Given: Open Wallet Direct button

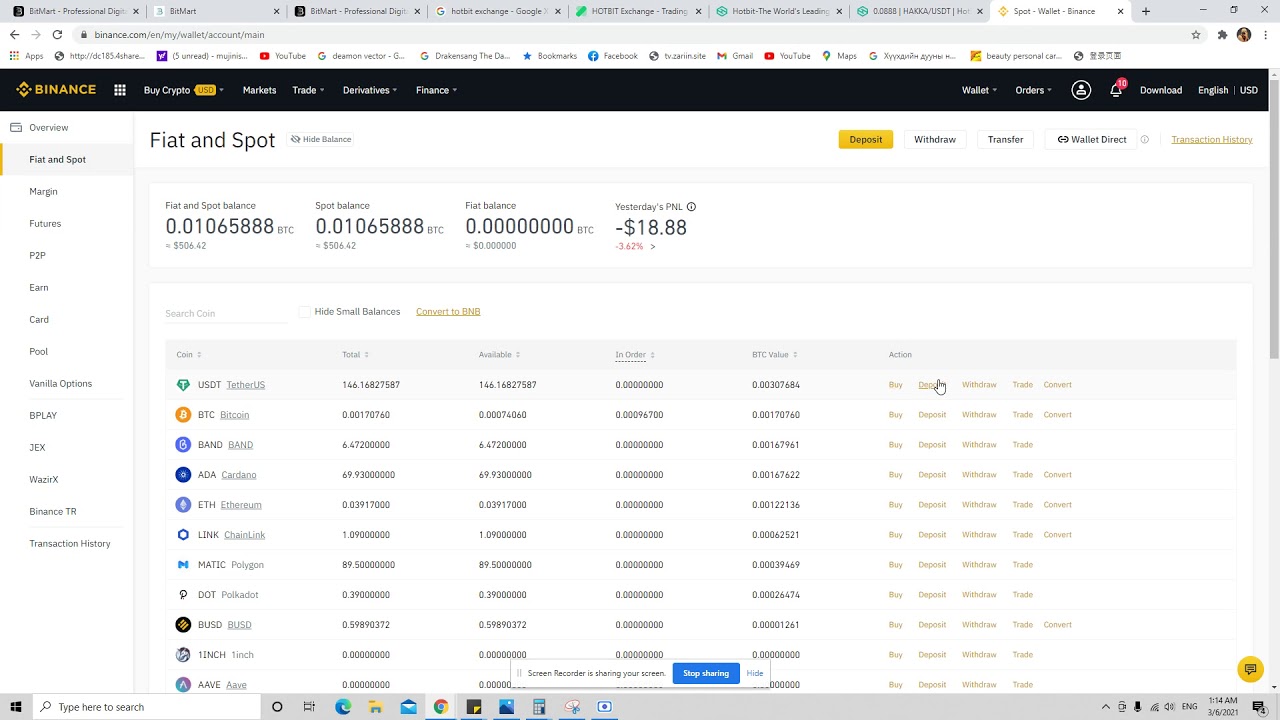Looking at the screenshot, I should coord(1092,140).
